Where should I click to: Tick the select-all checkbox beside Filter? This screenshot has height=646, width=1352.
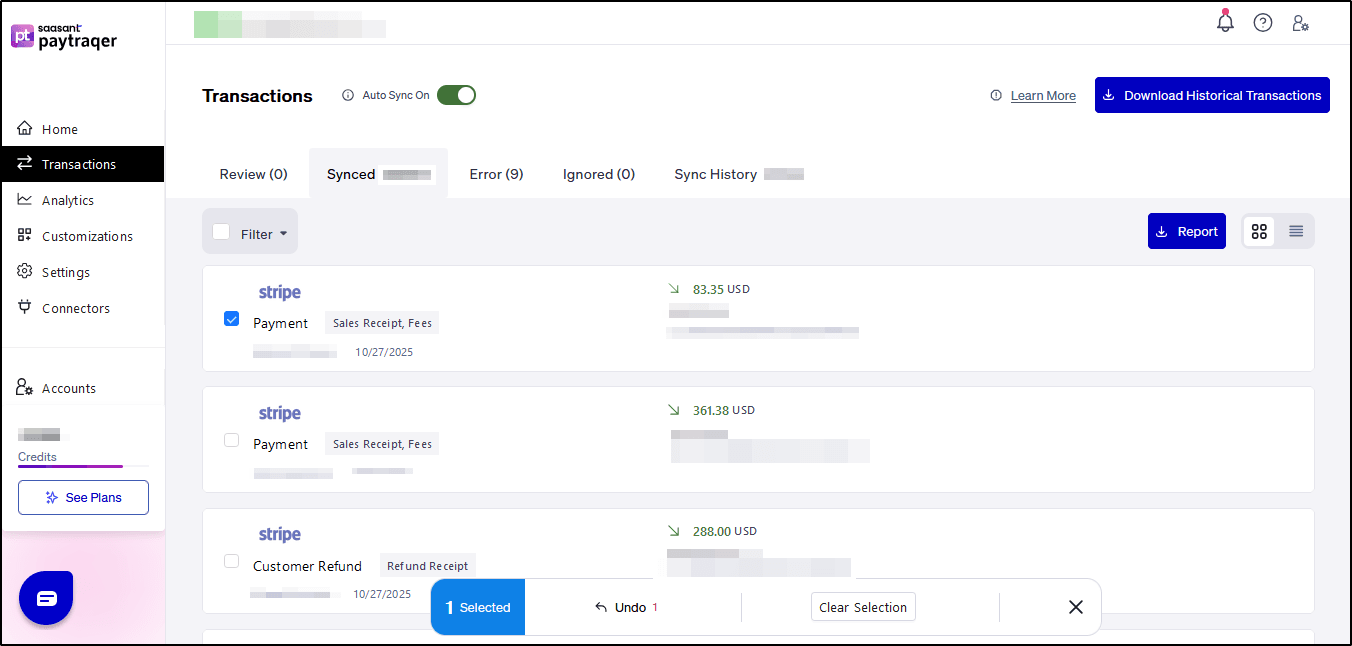tap(221, 232)
